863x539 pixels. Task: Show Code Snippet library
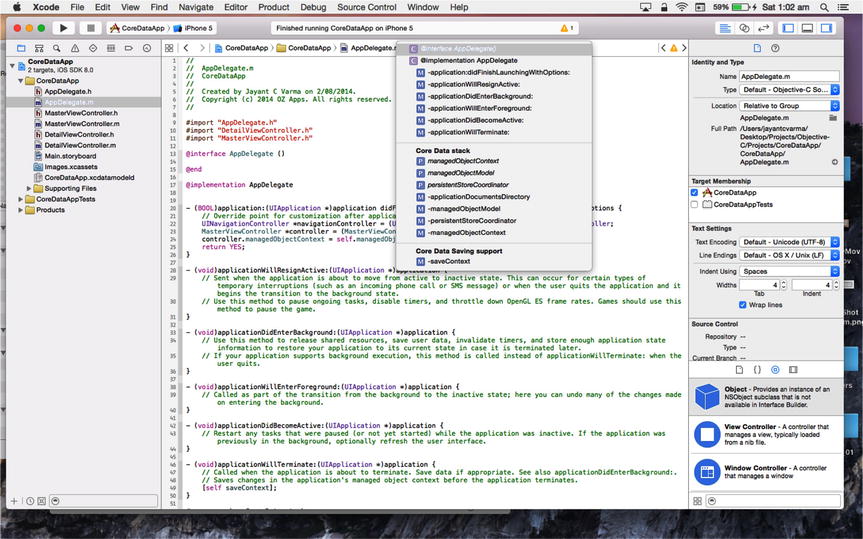[x=757, y=370]
